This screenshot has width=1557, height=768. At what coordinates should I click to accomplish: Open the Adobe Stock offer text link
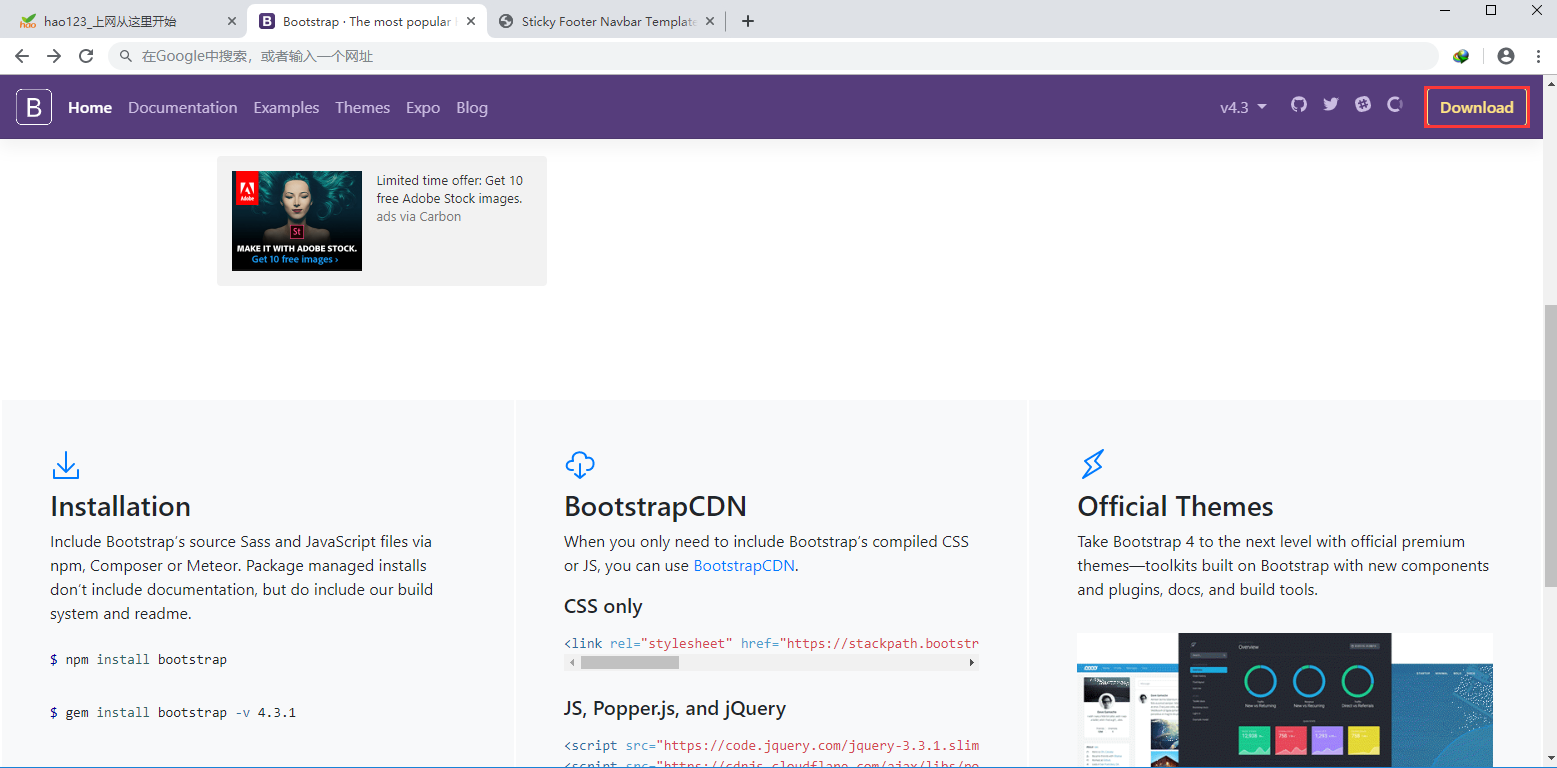(x=450, y=189)
